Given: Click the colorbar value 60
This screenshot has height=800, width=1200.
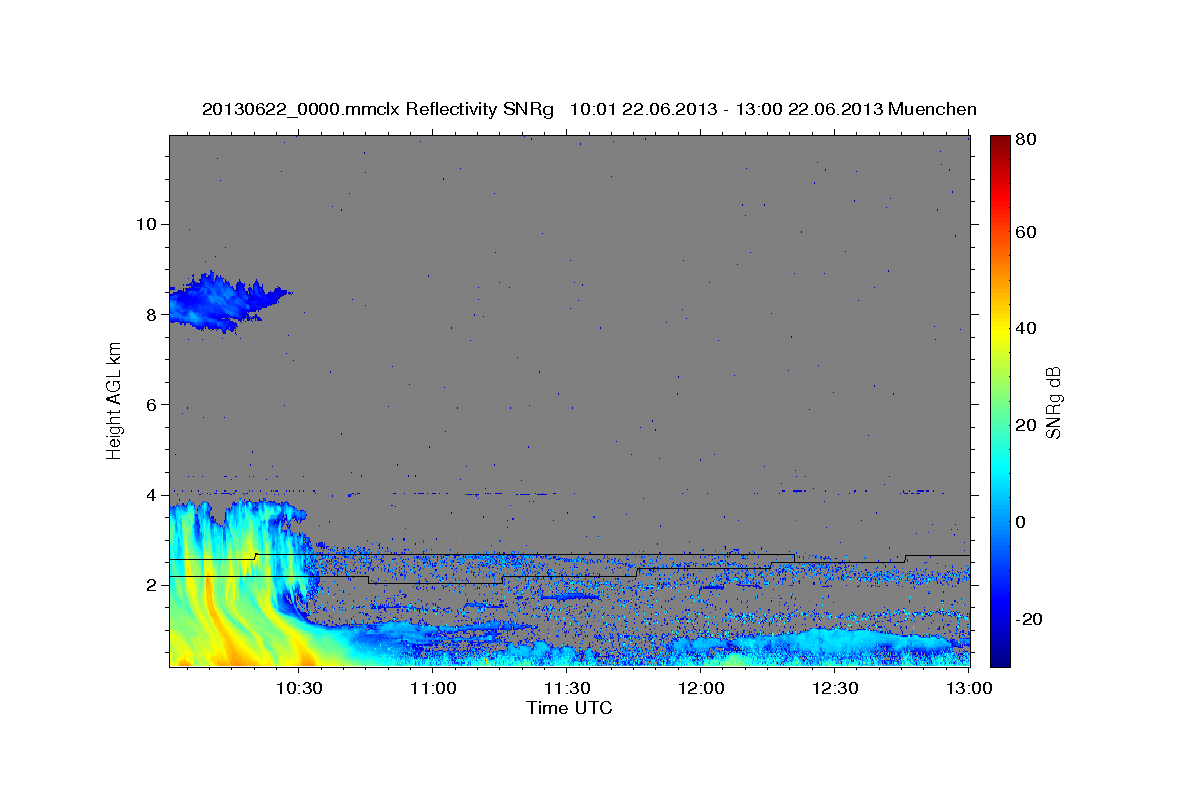Looking at the screenshot, I should coord(1025,232).
